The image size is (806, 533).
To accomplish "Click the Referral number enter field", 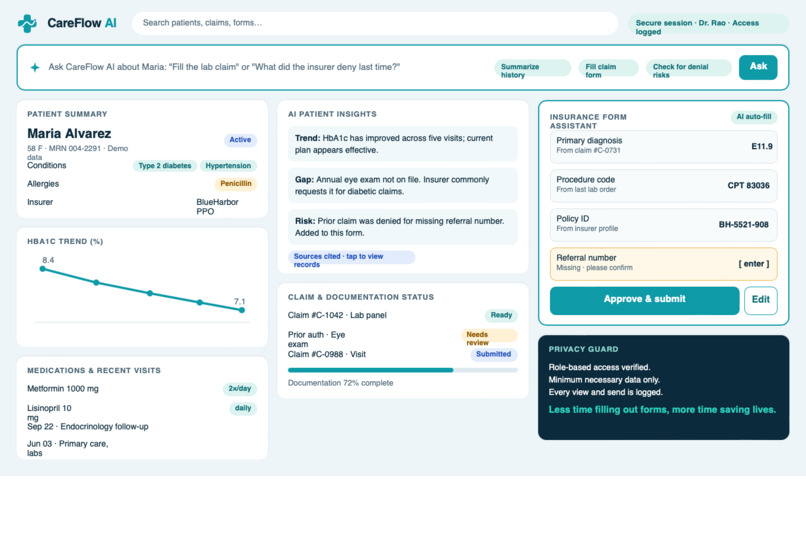I will click(x=663, y=264).
